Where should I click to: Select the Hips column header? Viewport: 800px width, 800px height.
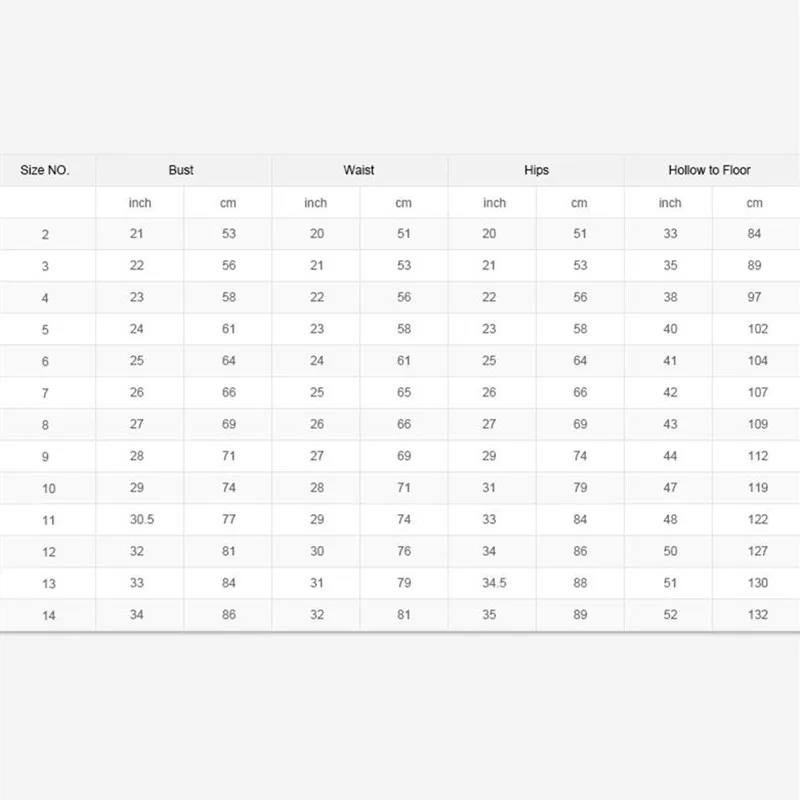(536, 170)
